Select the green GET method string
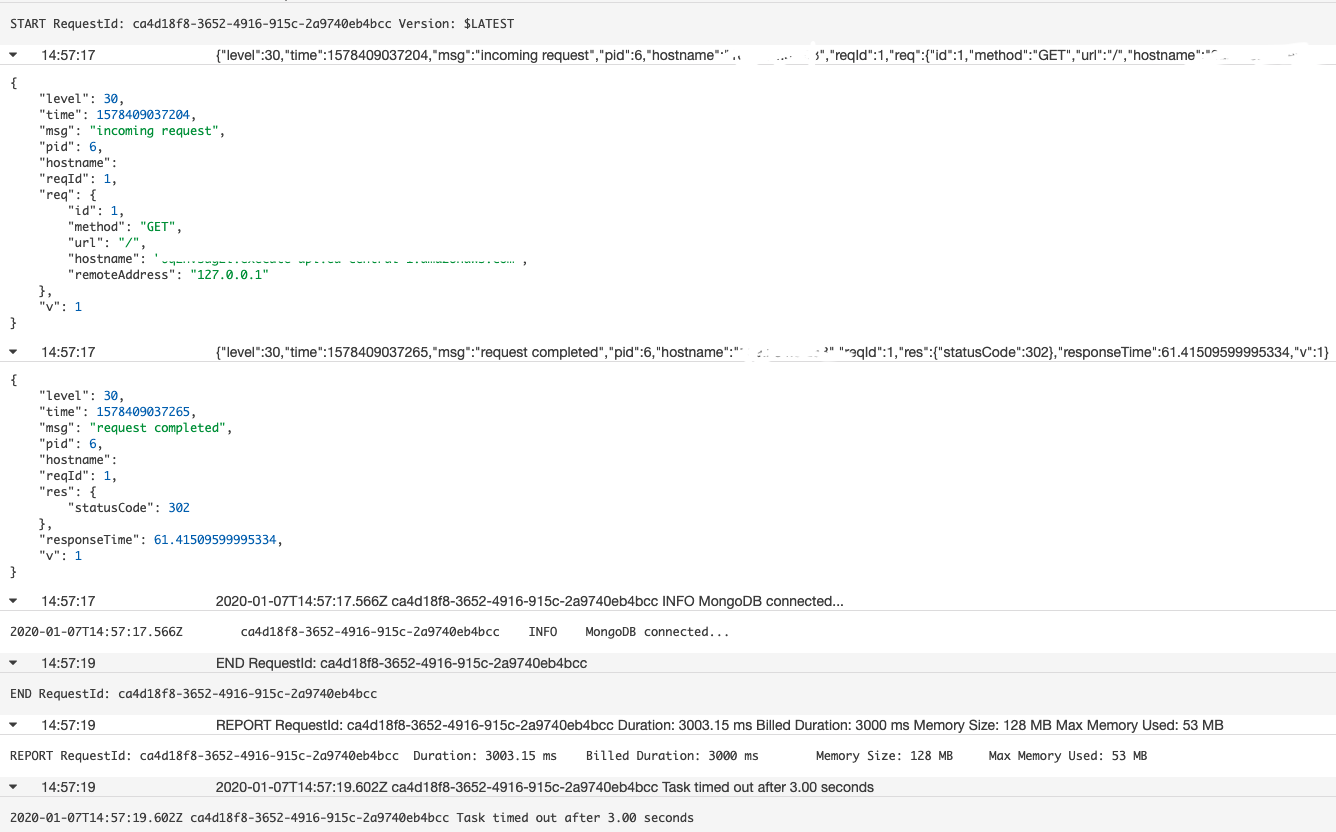 pos(157,226)
